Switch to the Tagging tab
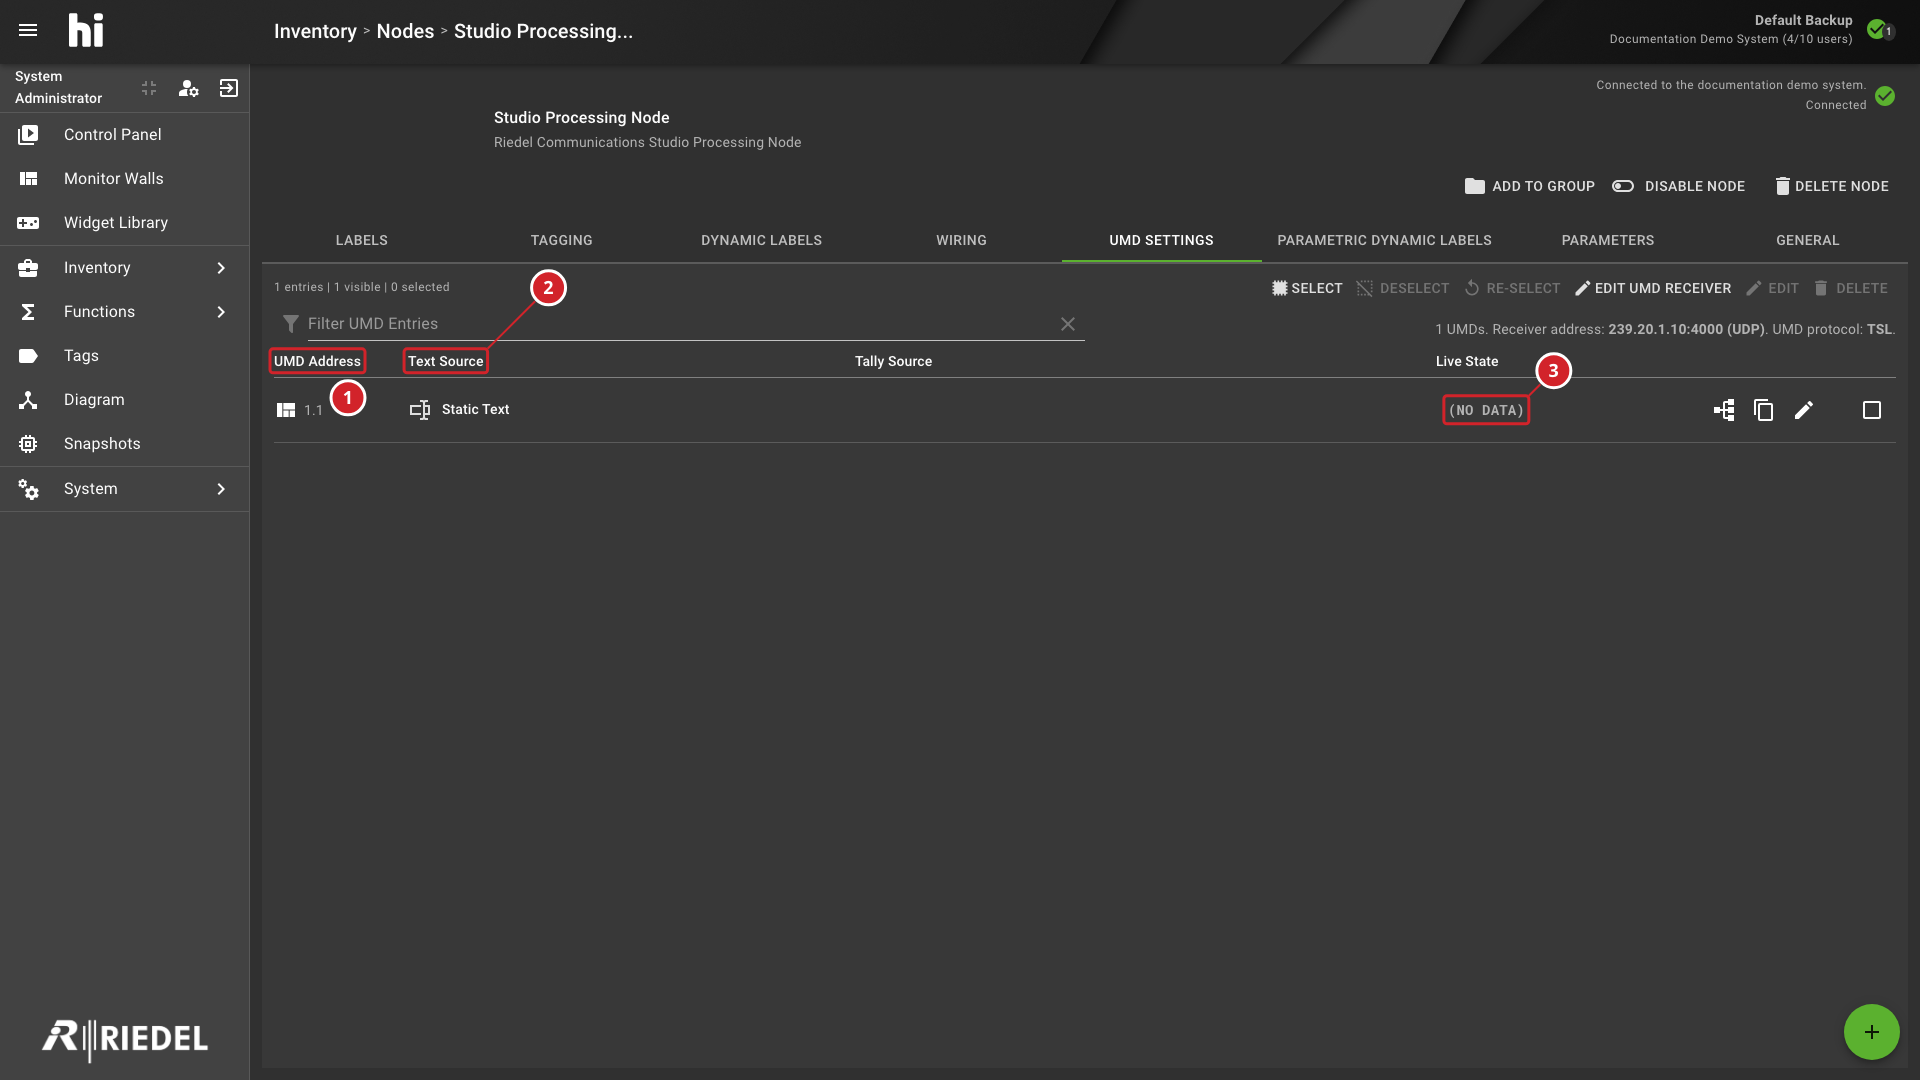 pos(562,240)
